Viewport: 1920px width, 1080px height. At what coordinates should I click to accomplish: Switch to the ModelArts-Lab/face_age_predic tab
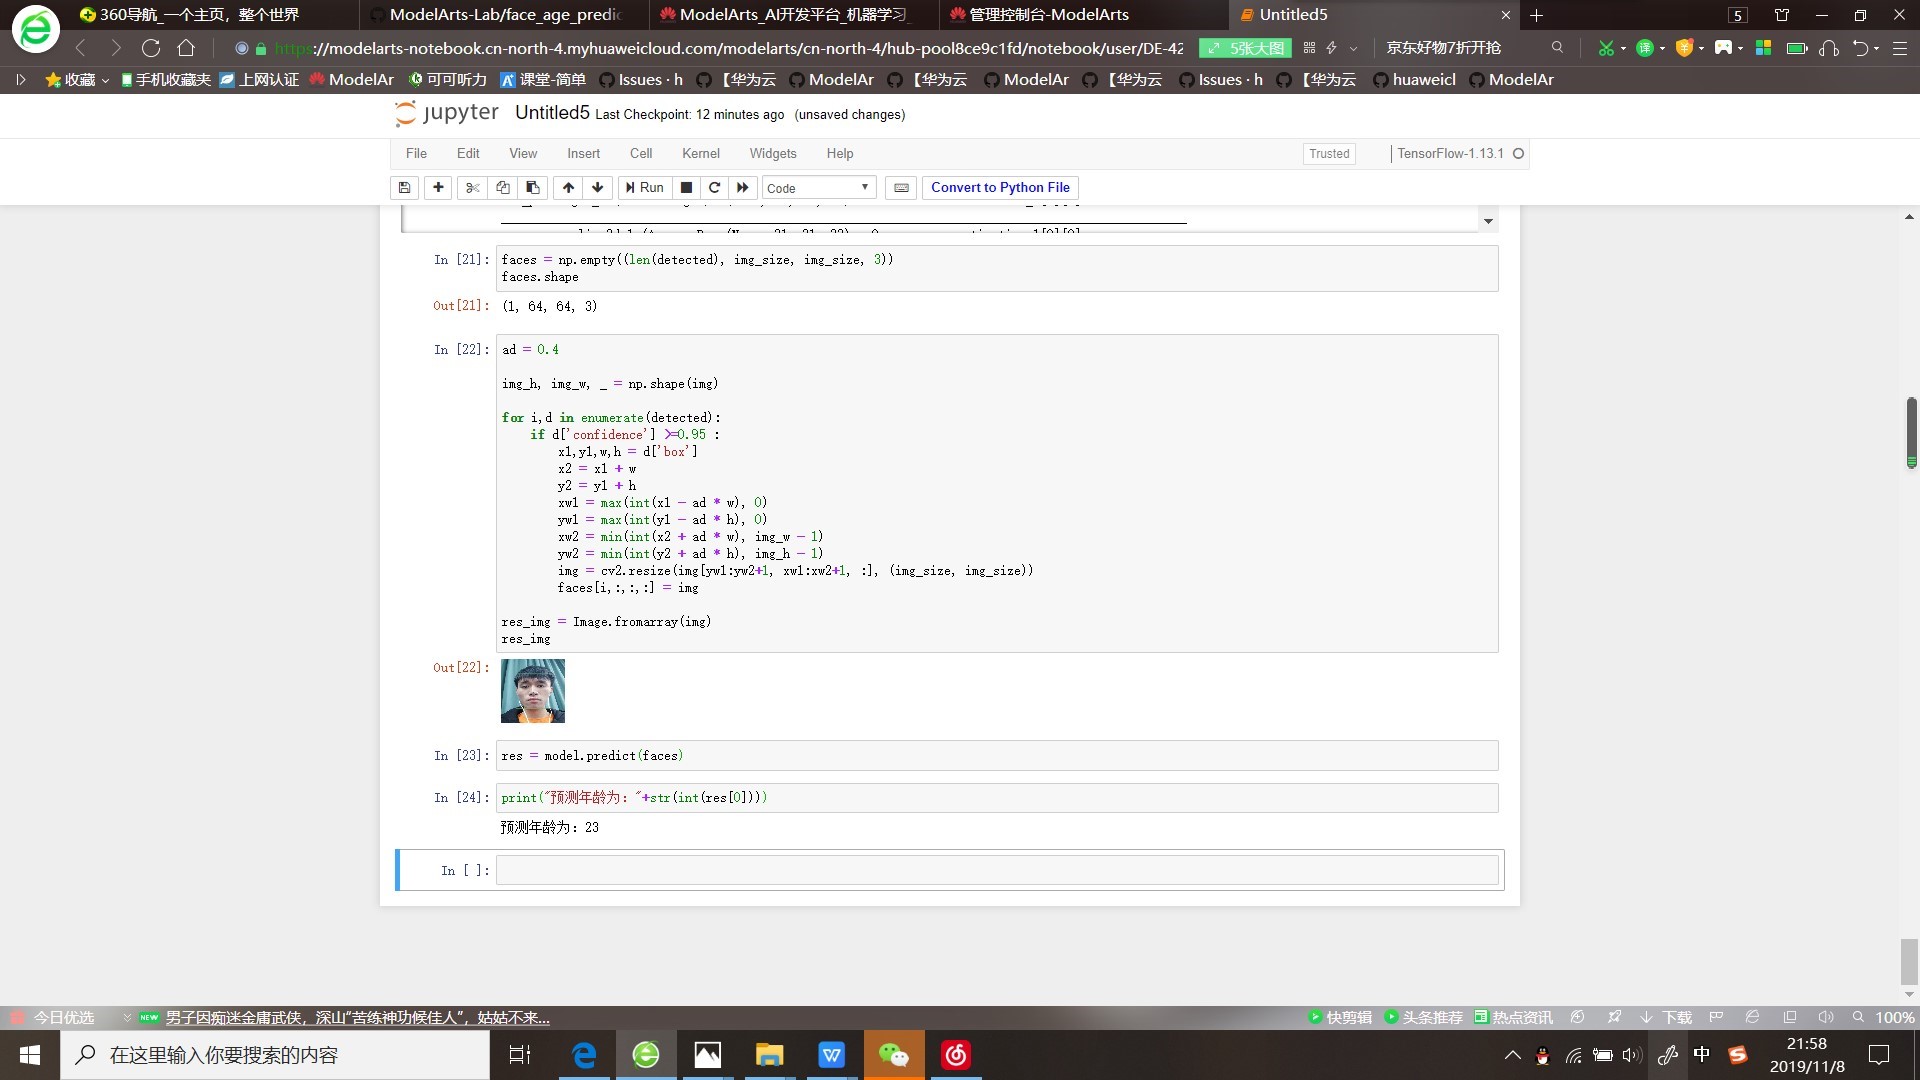click(505, 14)
